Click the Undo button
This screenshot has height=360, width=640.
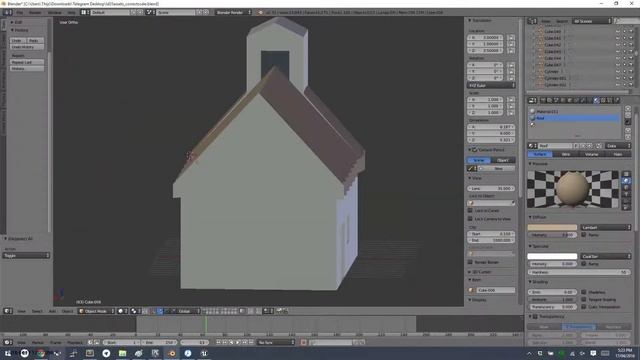point(18,40)
